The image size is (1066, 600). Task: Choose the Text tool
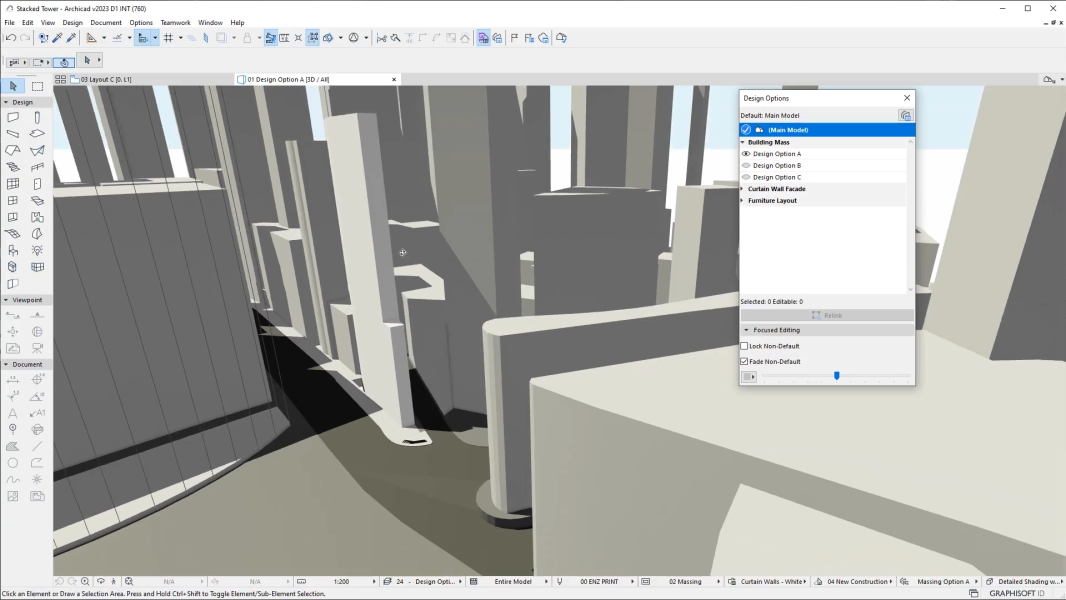click(x=13, y=412)
